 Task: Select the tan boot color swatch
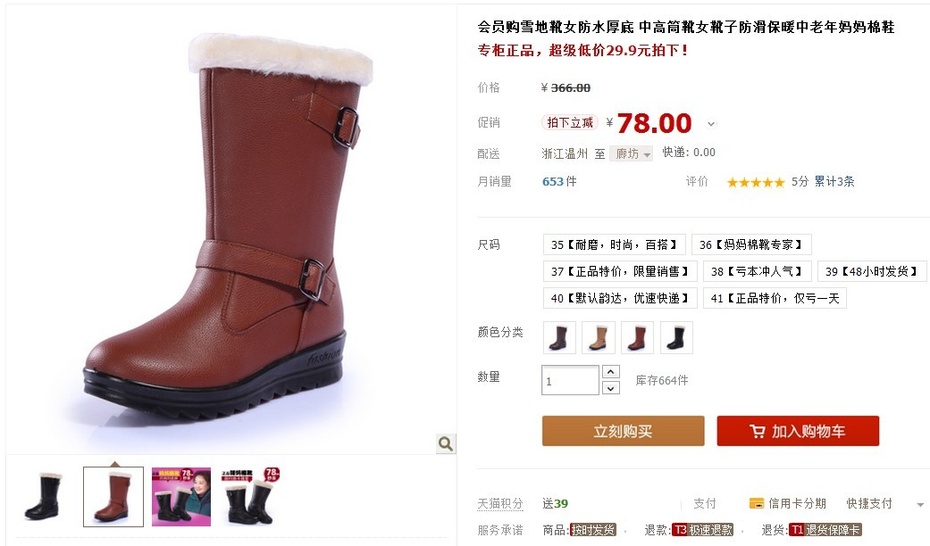pos(598,337)
